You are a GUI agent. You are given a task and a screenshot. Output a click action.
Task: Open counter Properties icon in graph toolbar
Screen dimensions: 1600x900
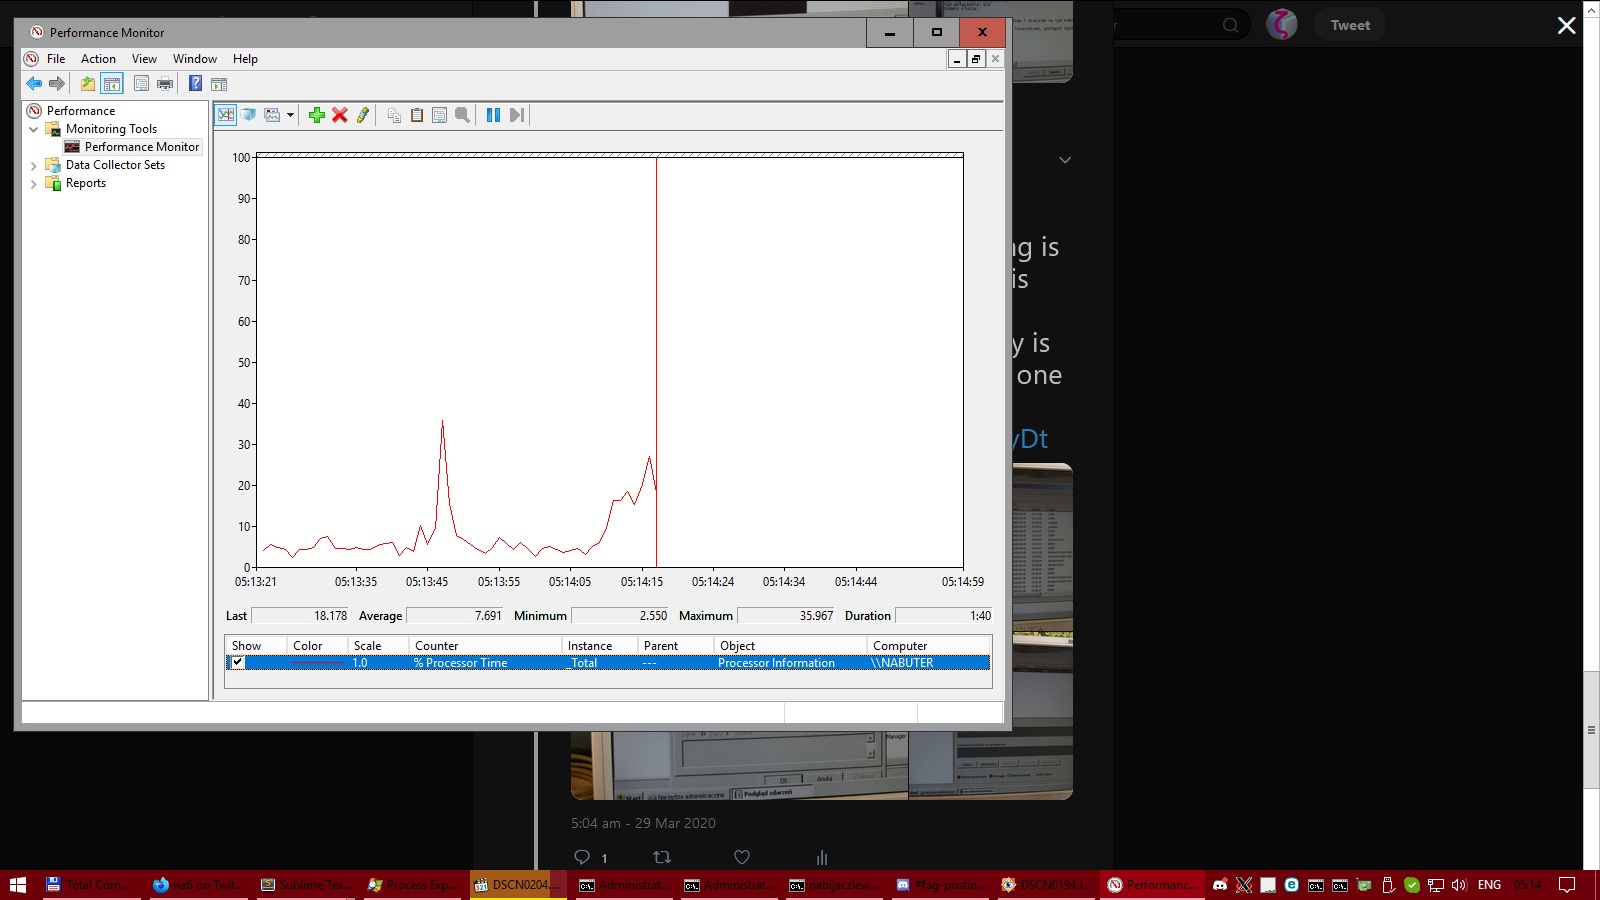point(439,115)
